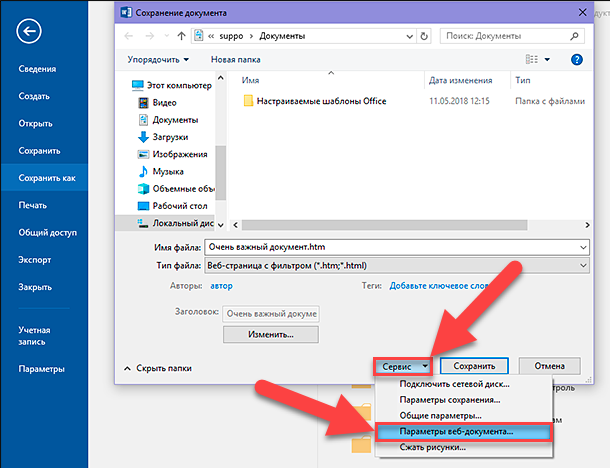The width and height of the screenshot is (610, 468).
Task: Click the forward navigation arrow in save dialog
Action: [149, 36]
